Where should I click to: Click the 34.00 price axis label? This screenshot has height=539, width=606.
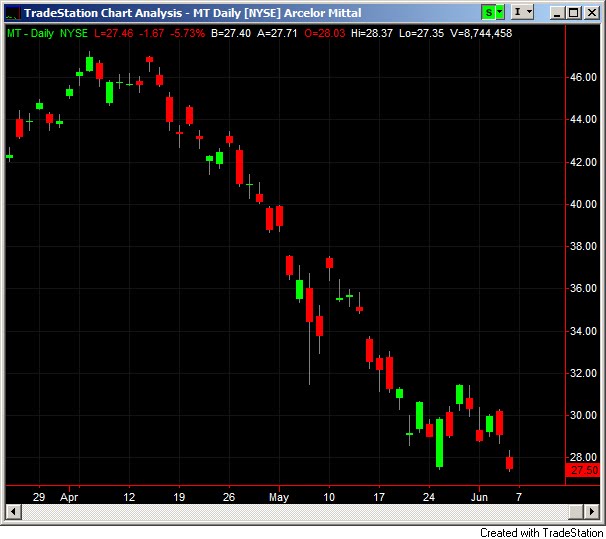(583, 331)
